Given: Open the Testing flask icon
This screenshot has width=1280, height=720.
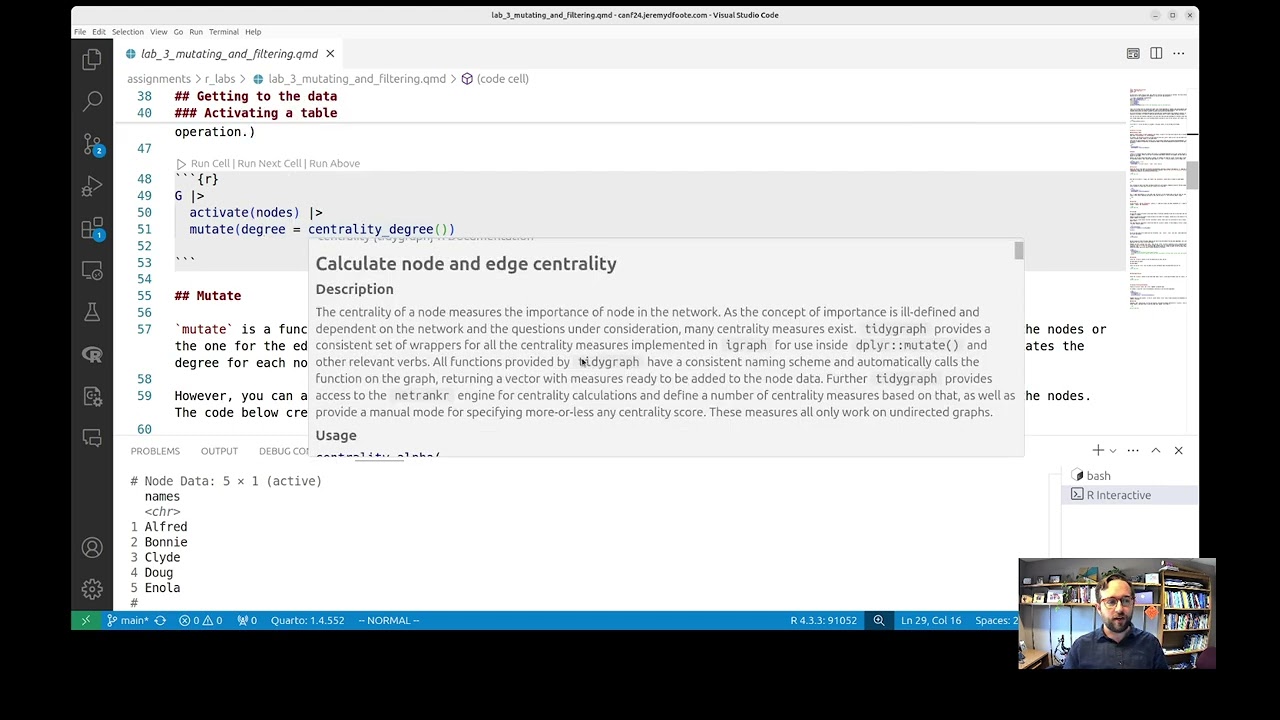Looking at the screenshot, I should coord(92,313).
